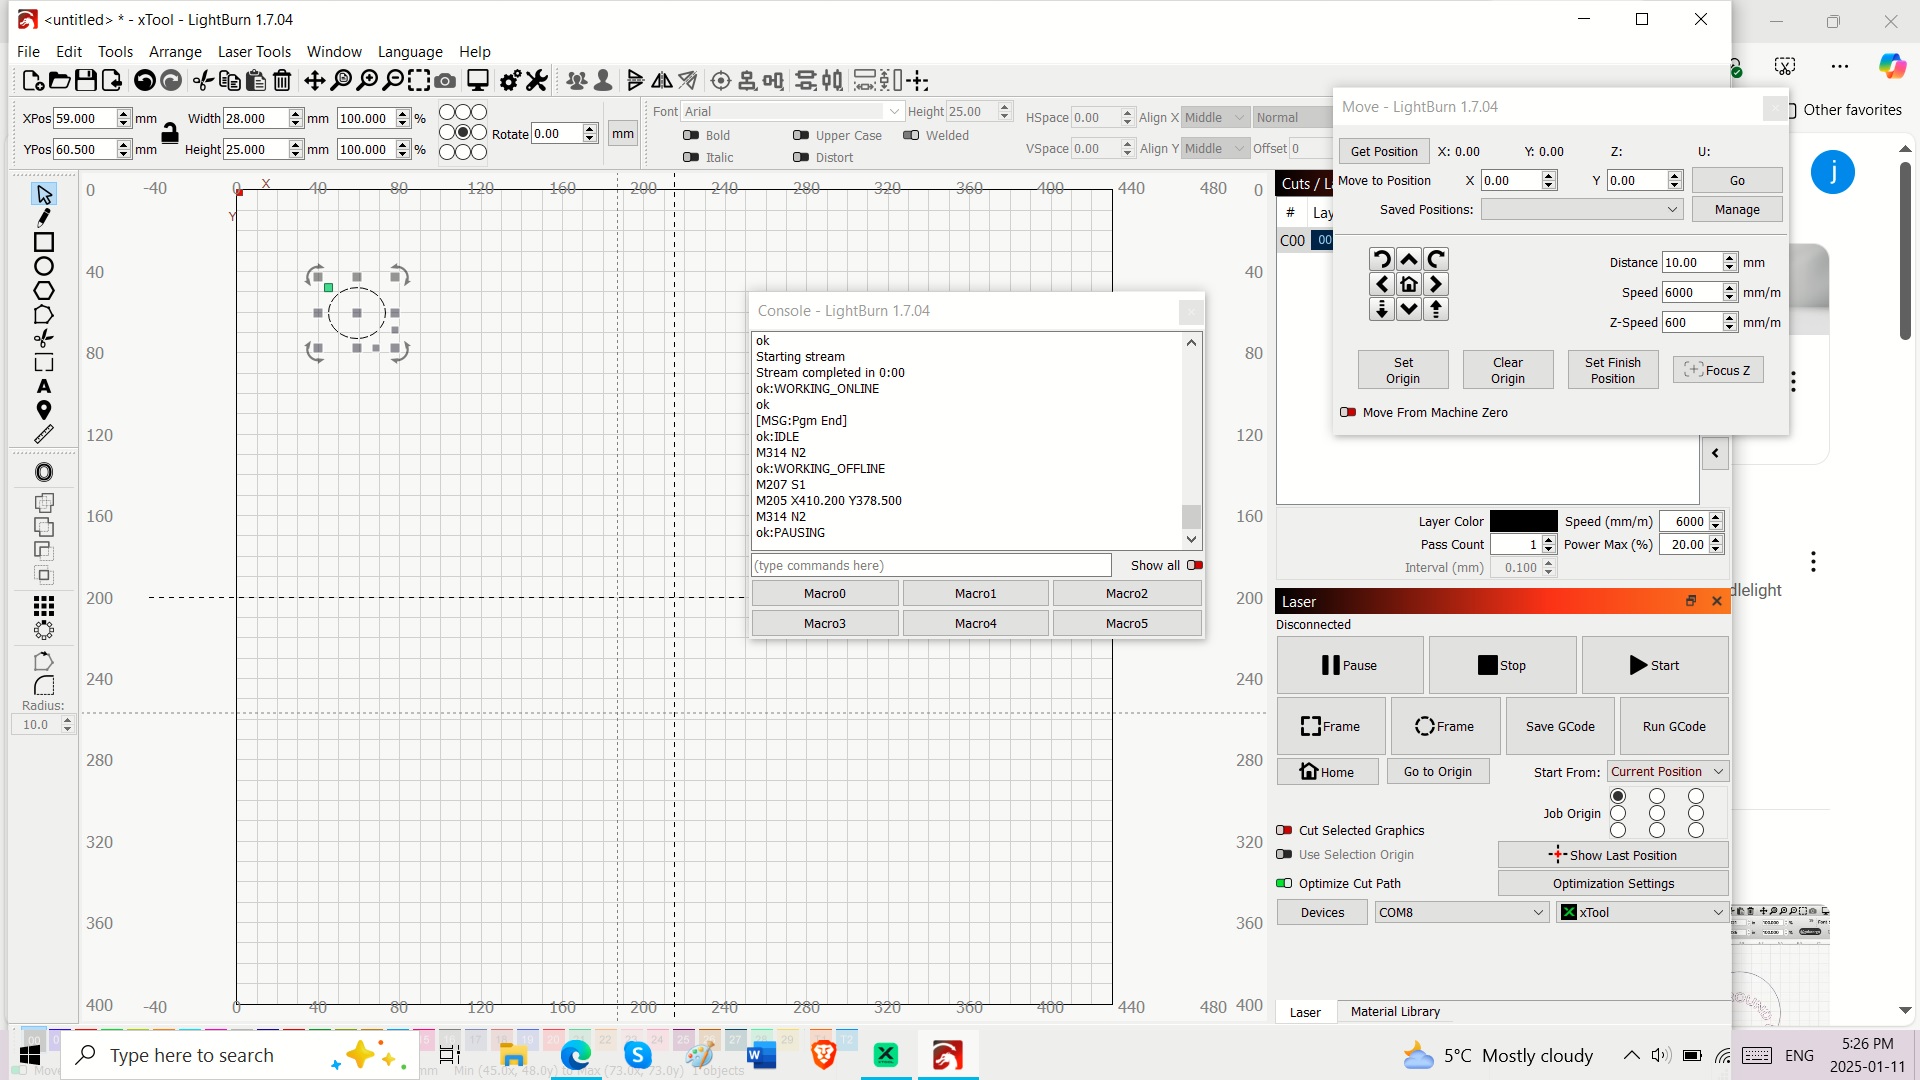Toggle Italic font switch

point(691,158)
